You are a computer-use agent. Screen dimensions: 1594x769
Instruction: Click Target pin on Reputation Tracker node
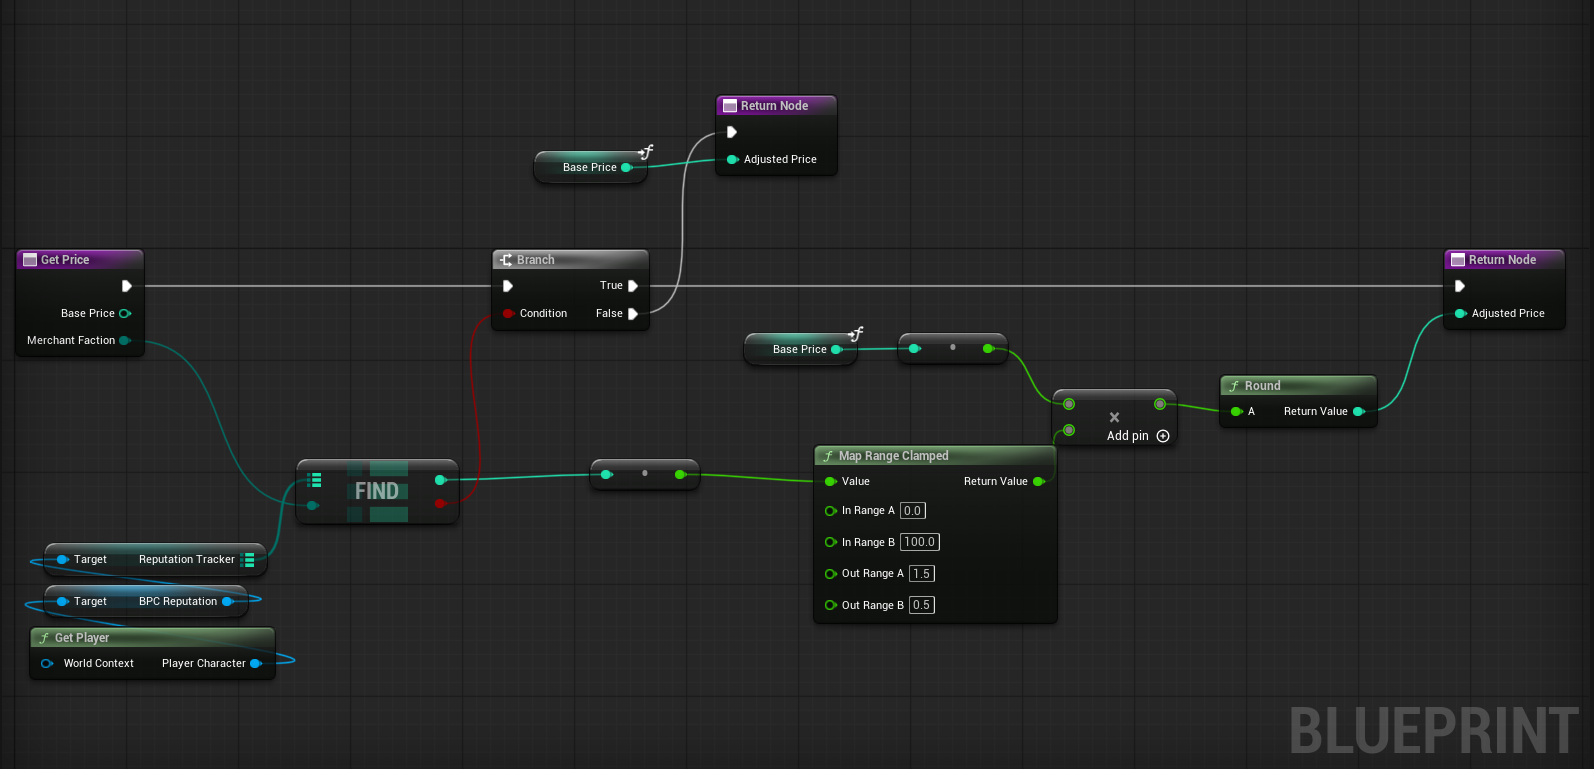[62, 560]
